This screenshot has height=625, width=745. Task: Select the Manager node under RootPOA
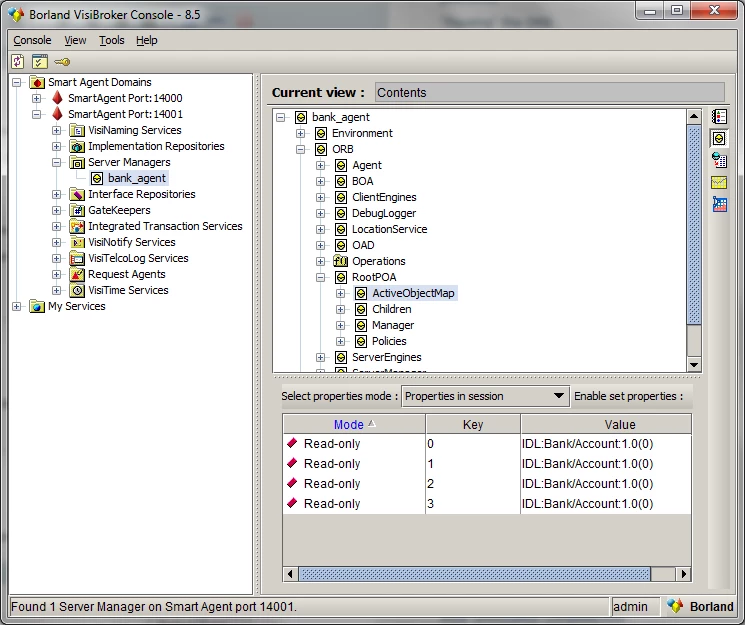click(x=393, y=325)
